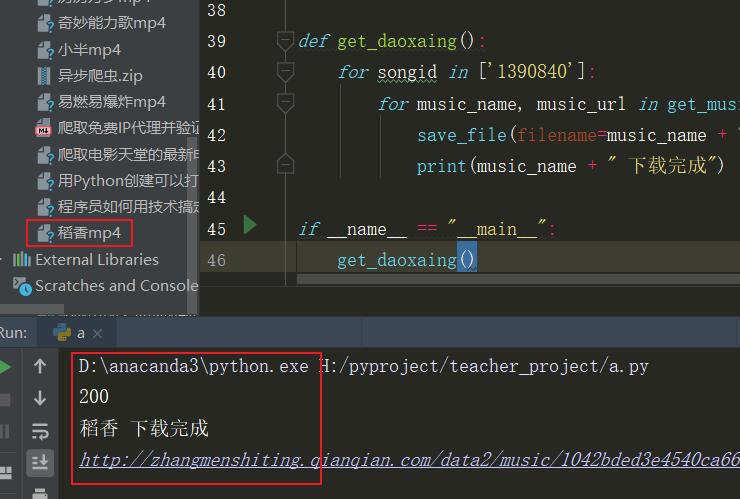This screenshot has height=499, width=740.
Task: Collapse the inner for-loop at line 41
Action: tap(285, 103)
